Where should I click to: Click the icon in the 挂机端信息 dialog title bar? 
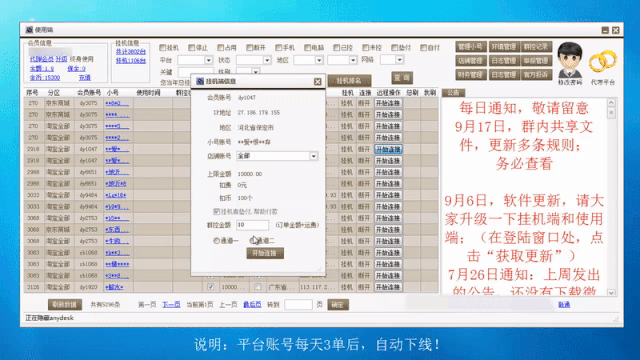click(x=200, y=81)
